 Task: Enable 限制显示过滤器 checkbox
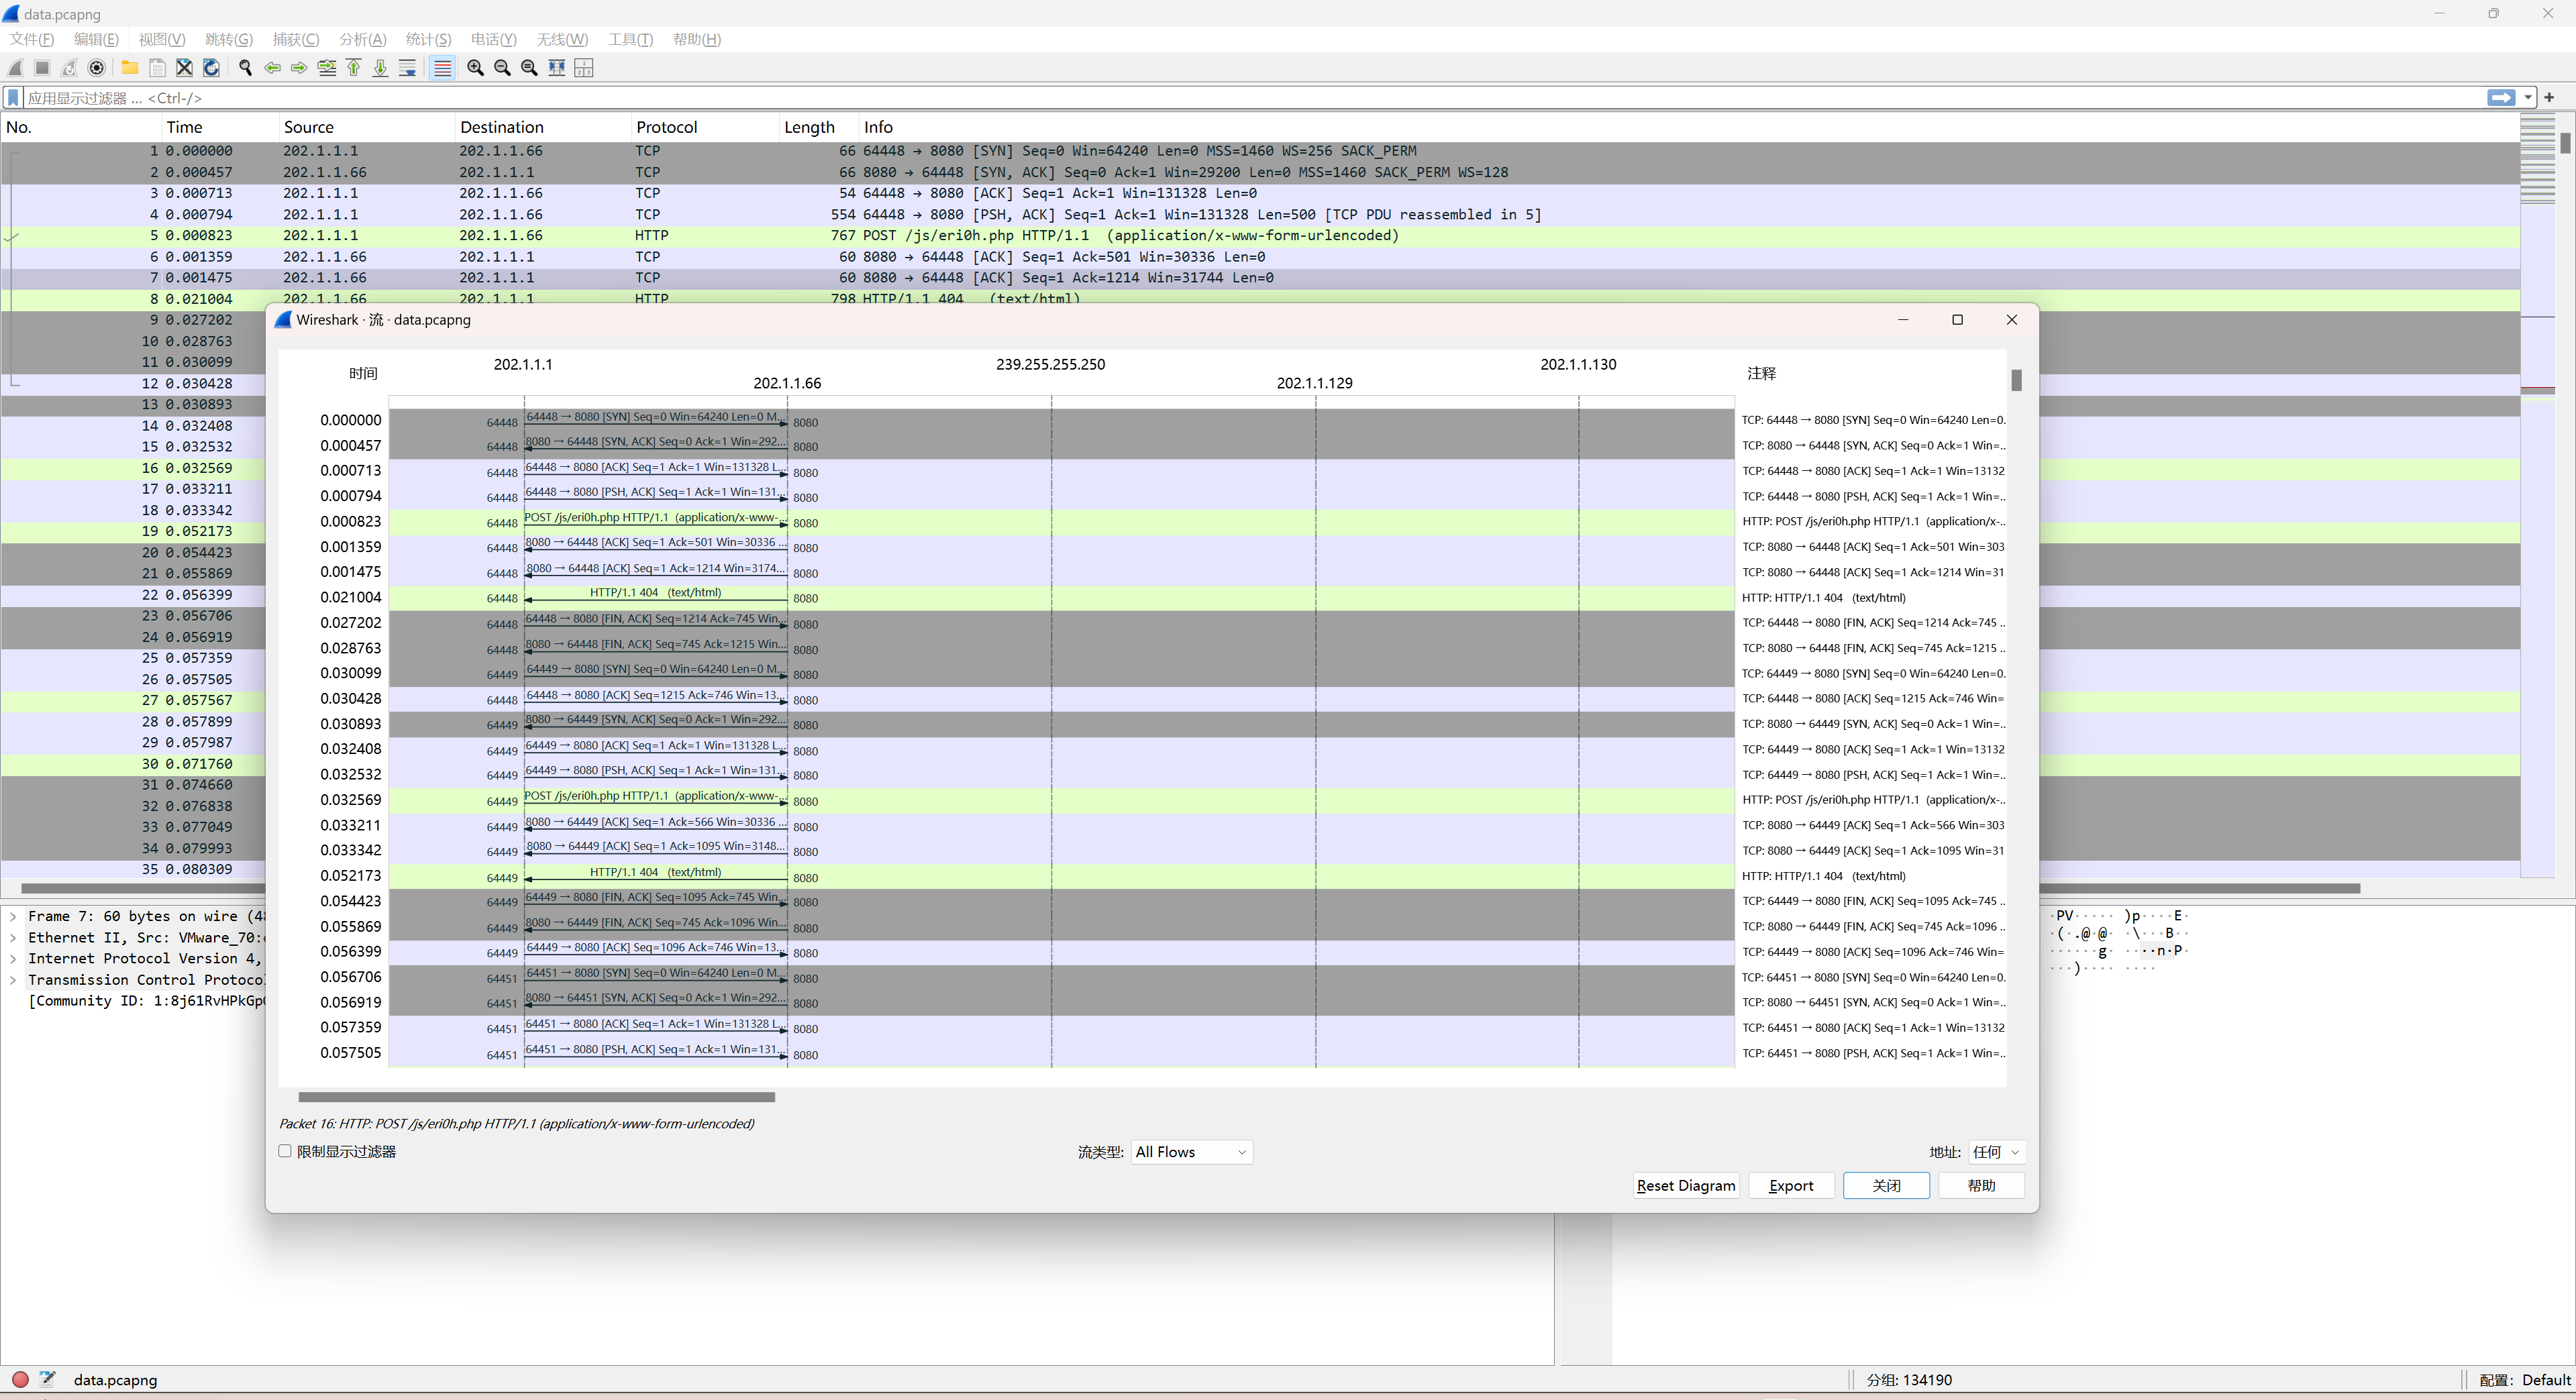coord(285,1151)
